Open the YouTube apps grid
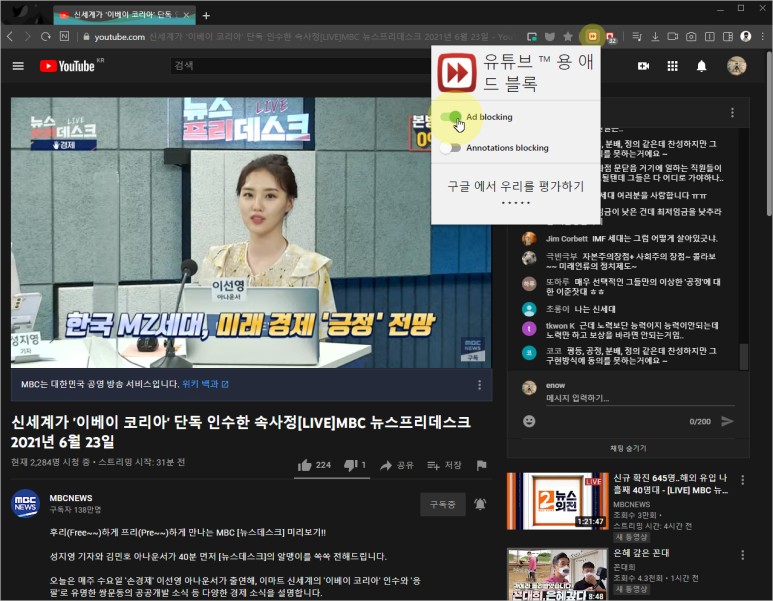 pos(672,66)
